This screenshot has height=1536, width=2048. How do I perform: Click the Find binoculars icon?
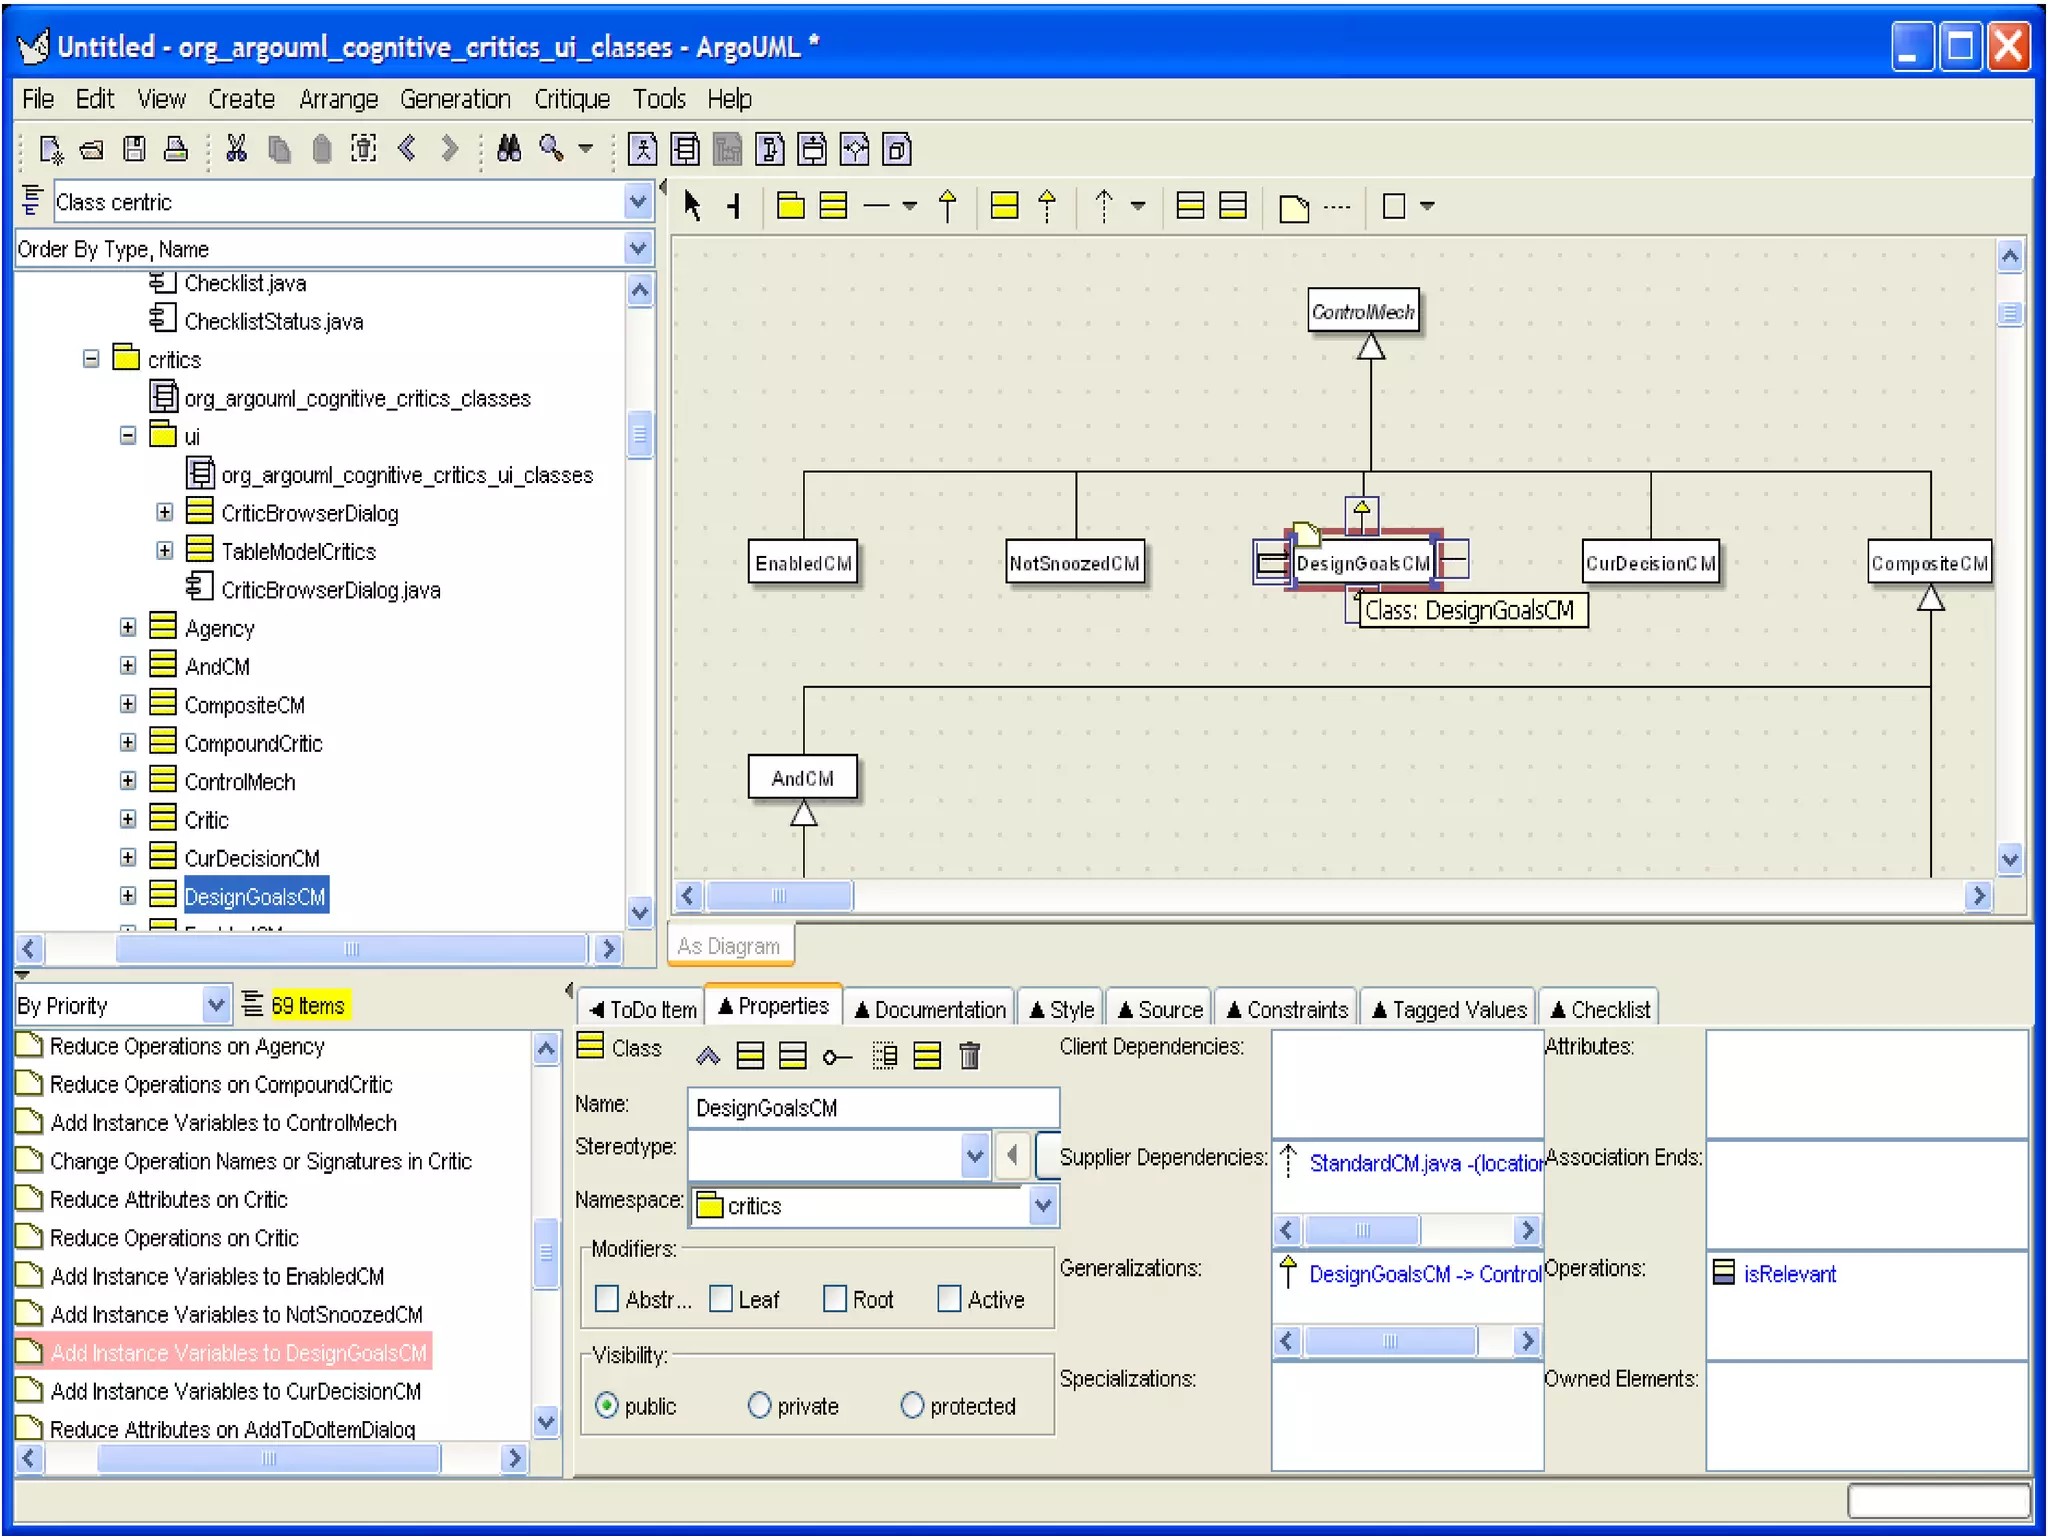tap(509, 150)
